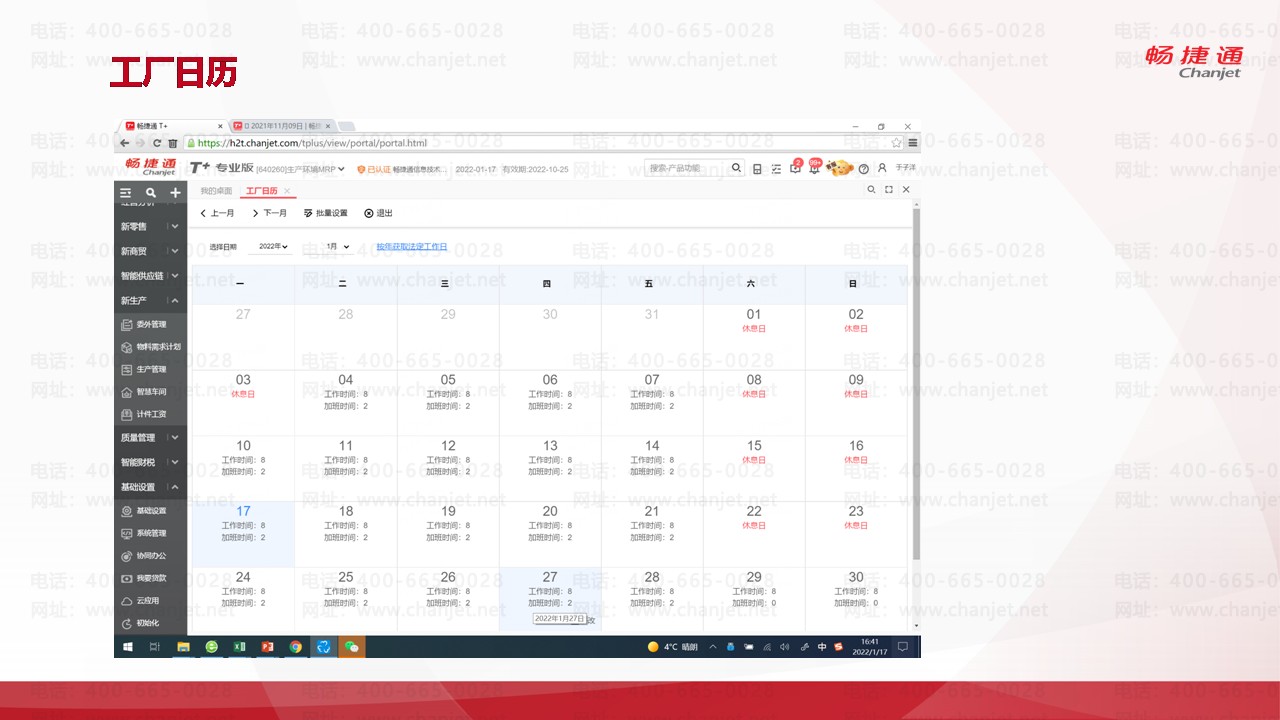1280x720 pixels.
Task: Click the tab bar search magnifier icon
Action: click(871, 189)
